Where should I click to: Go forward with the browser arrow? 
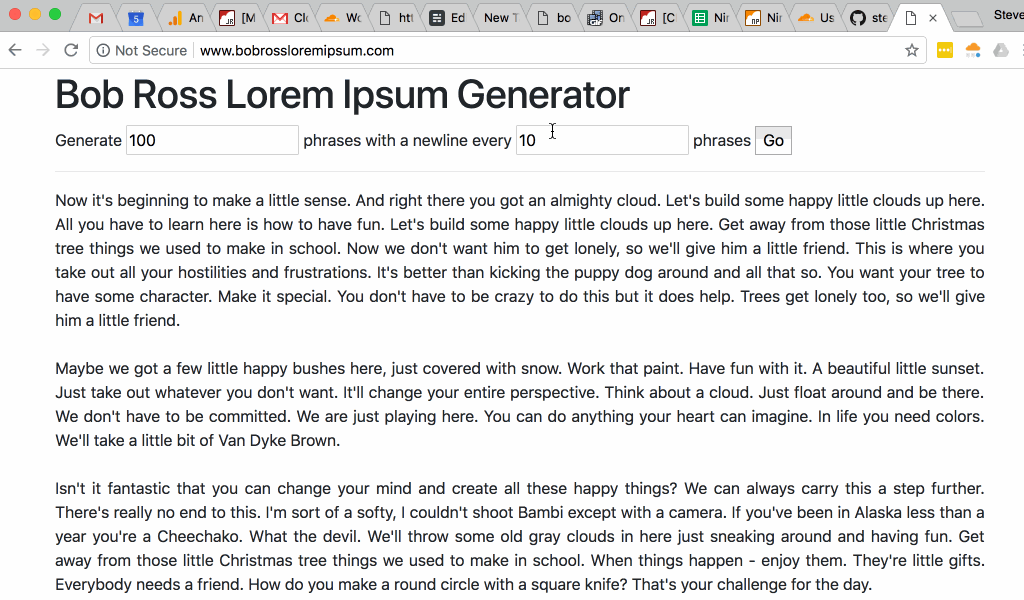(43, 50)
